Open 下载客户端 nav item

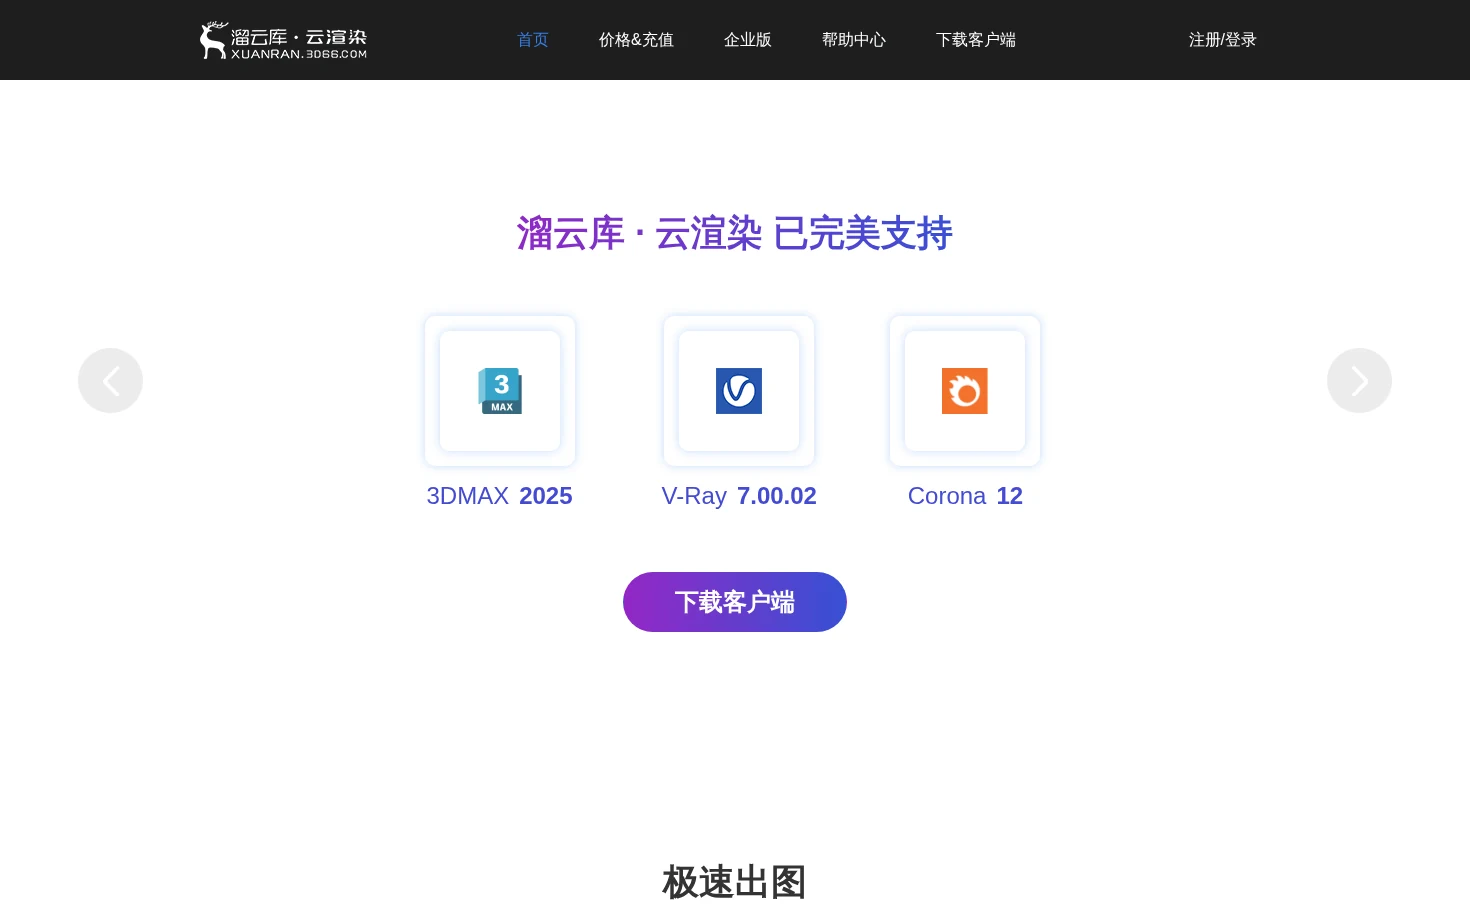[x=976, y=40]
